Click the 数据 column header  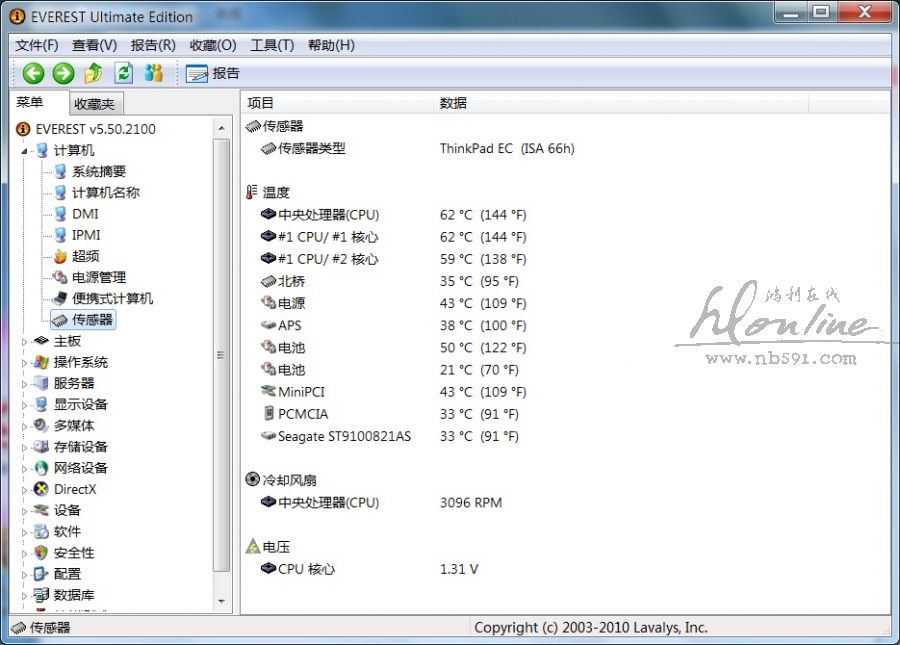point(453,103)
